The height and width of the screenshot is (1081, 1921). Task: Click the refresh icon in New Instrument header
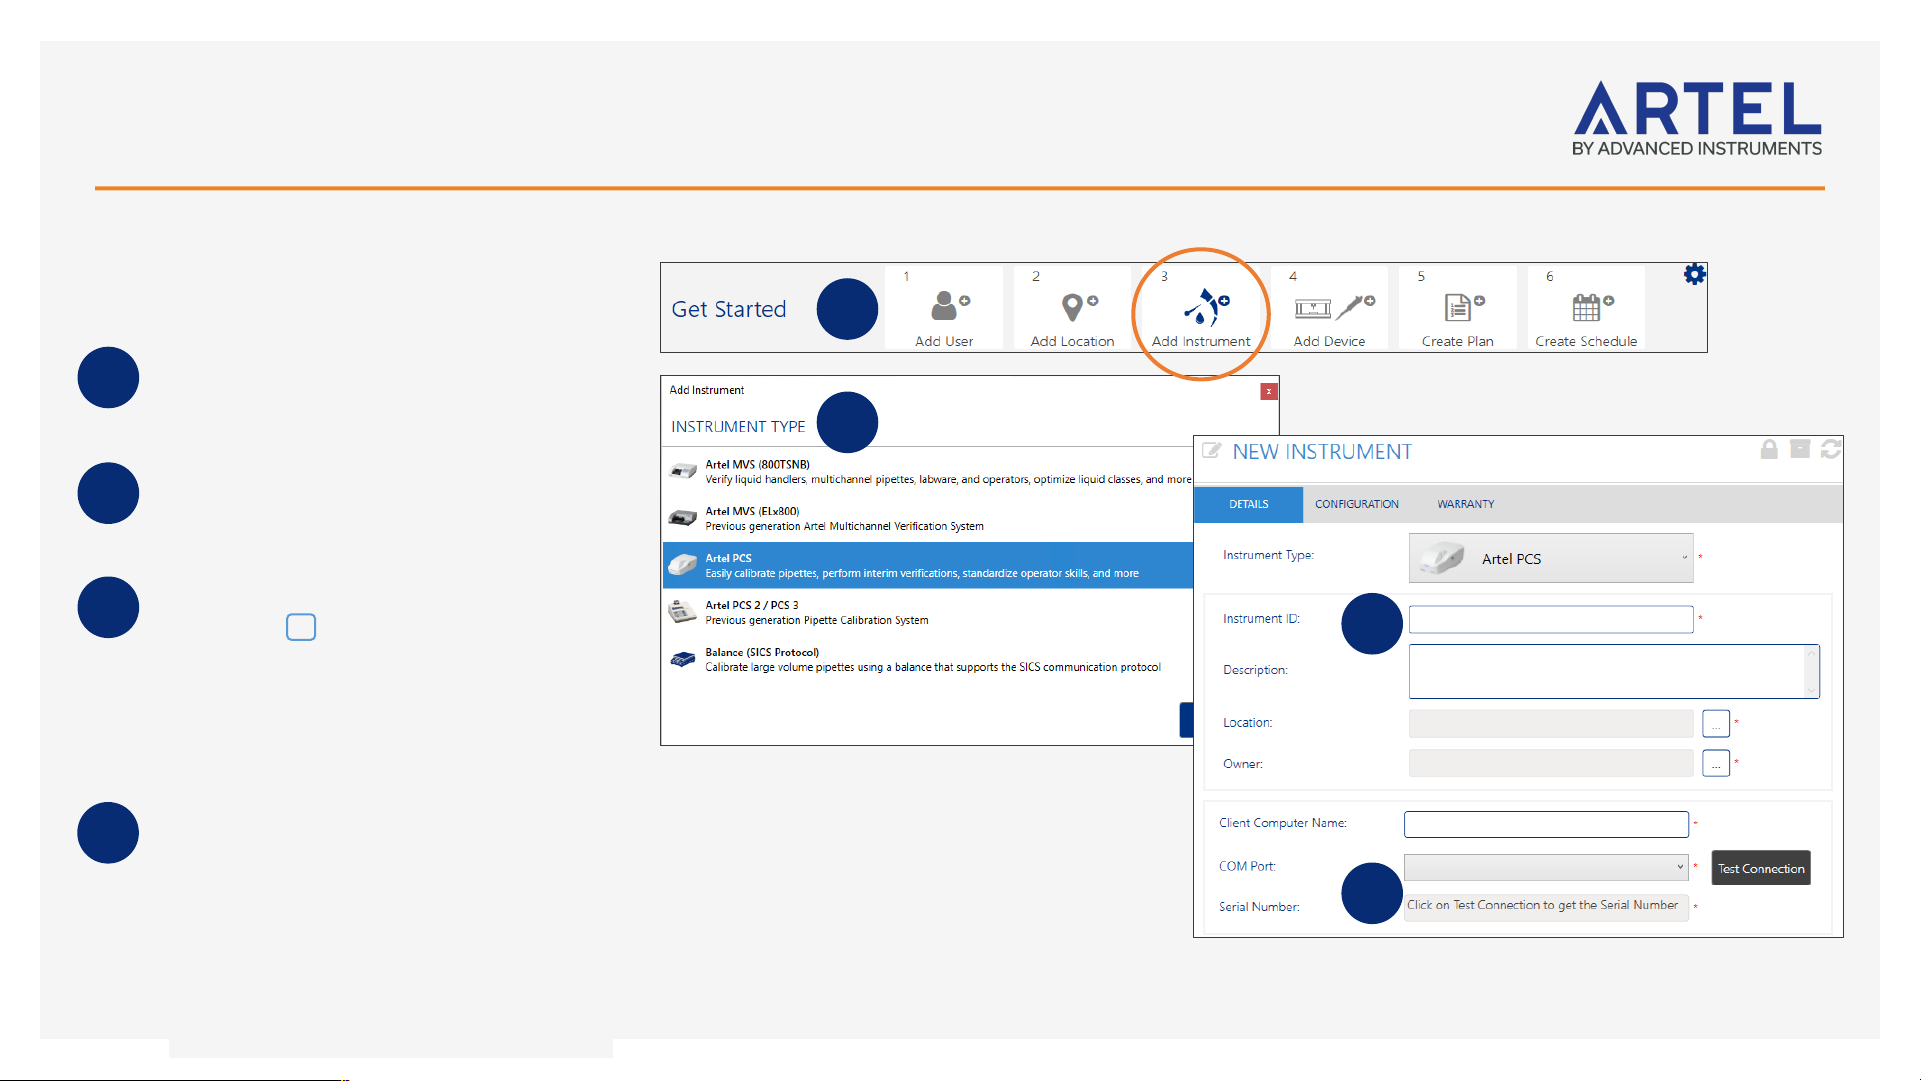[x=1831, y=450]
